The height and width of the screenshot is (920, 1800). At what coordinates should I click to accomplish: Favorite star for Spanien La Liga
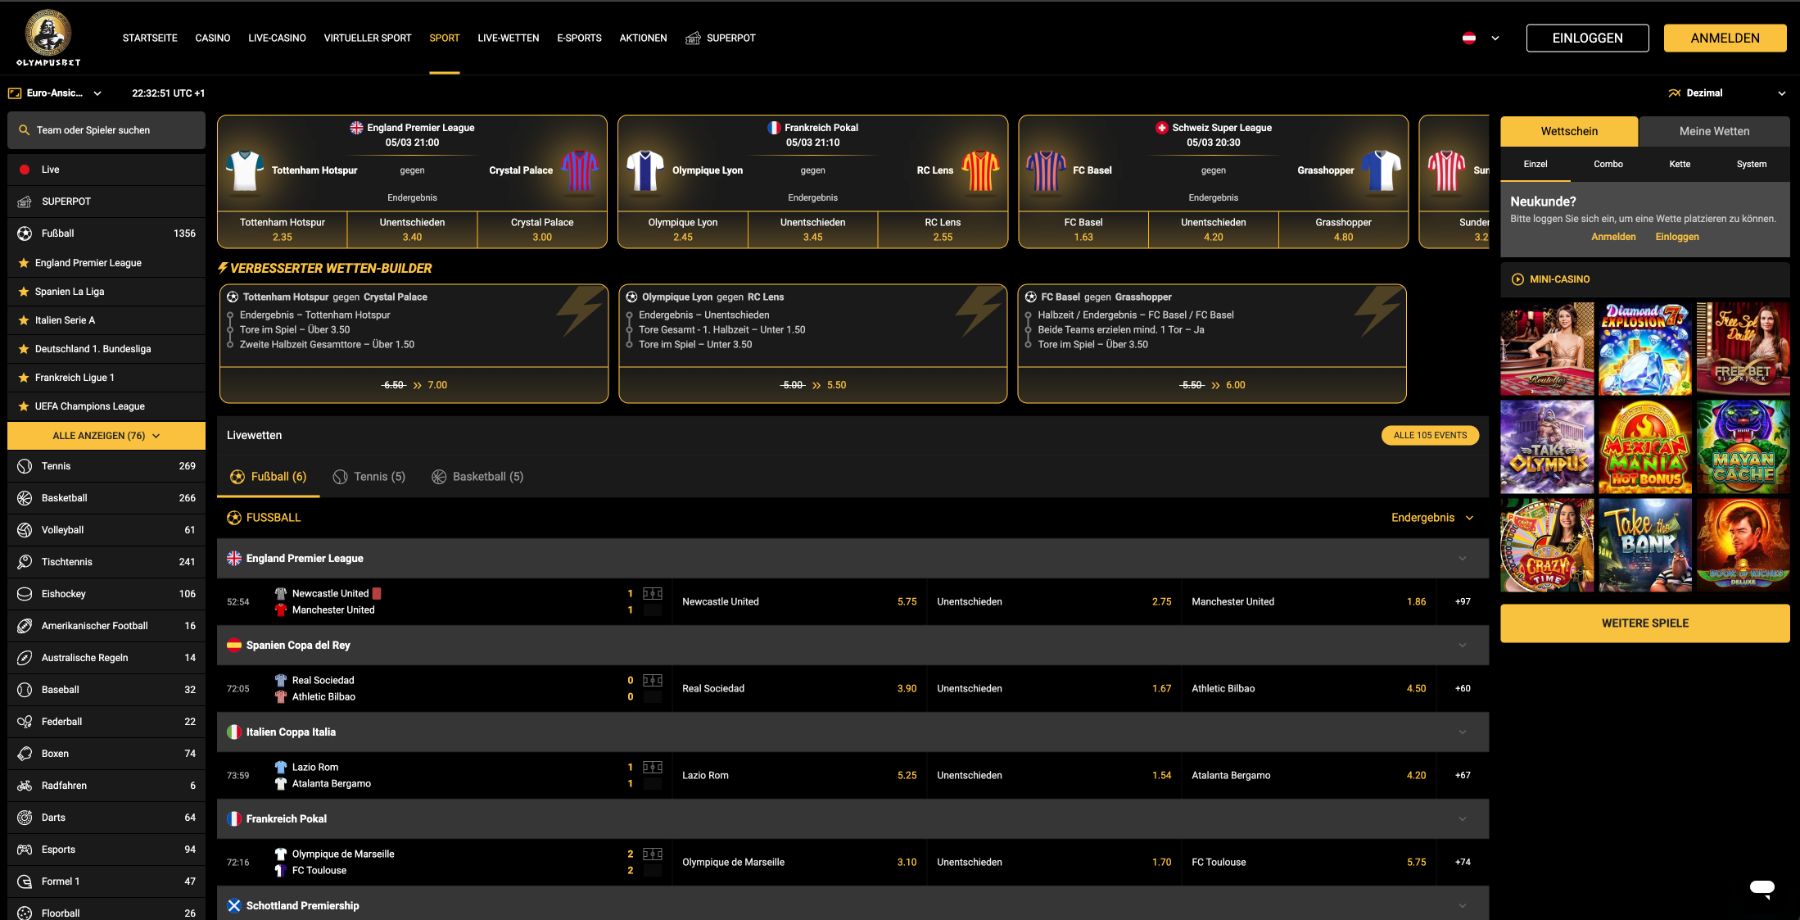click(x=24, y=292)
